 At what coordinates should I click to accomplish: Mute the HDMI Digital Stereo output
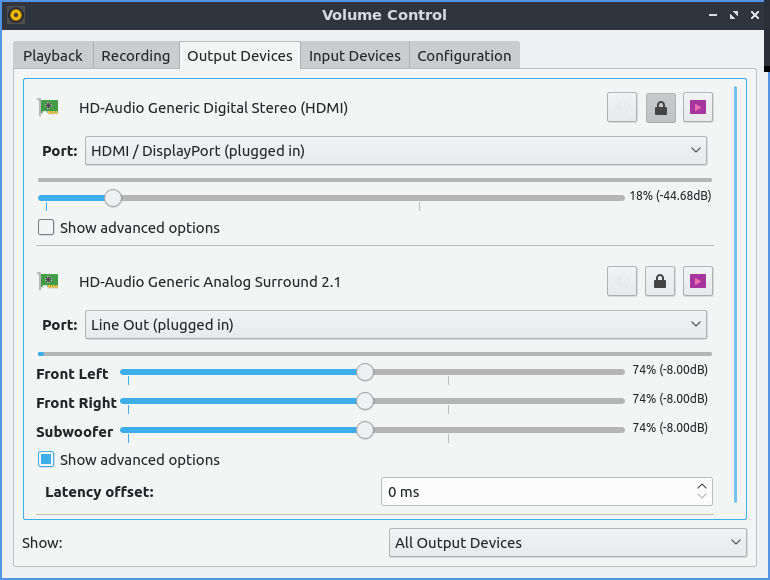(x=622, y=108)
